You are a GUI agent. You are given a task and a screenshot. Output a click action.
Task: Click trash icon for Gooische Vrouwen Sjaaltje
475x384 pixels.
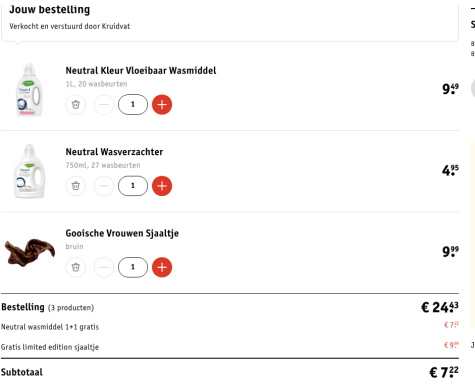click(76, 267)
